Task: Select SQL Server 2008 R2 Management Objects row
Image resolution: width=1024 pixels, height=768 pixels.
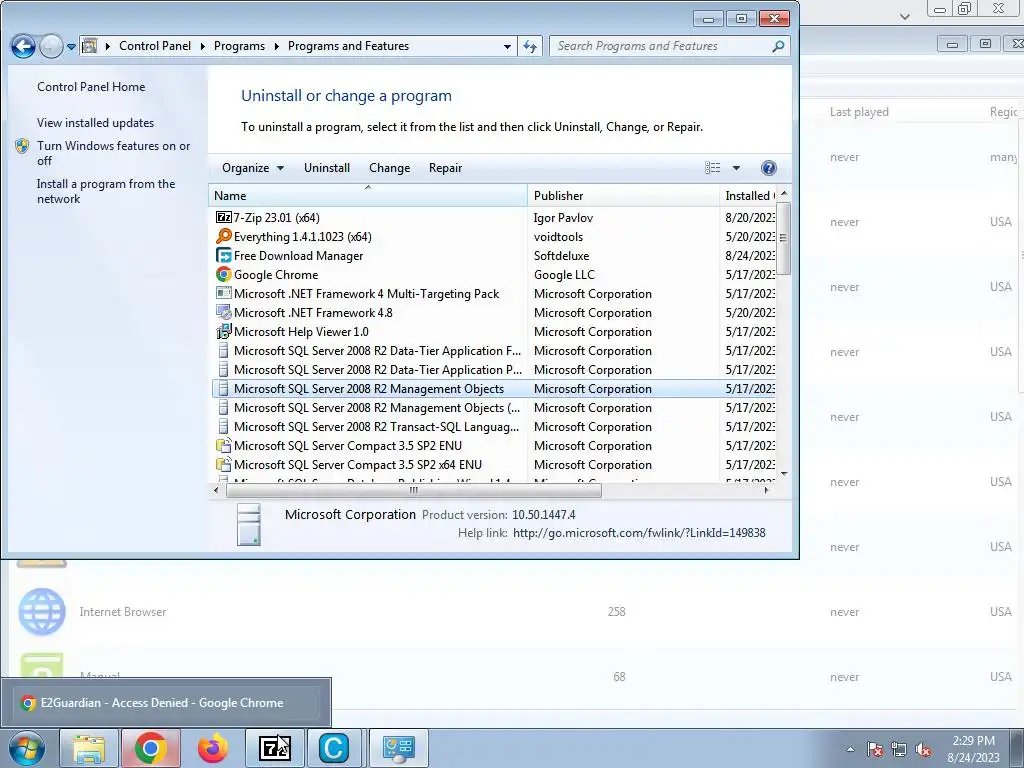Action: click(x=494, y=389)
